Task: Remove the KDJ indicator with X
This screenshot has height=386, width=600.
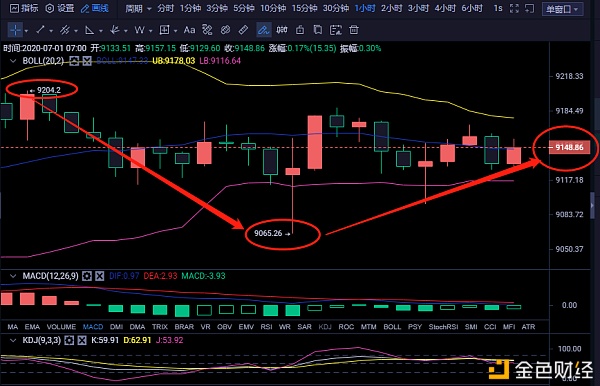Action: (82, 340)
